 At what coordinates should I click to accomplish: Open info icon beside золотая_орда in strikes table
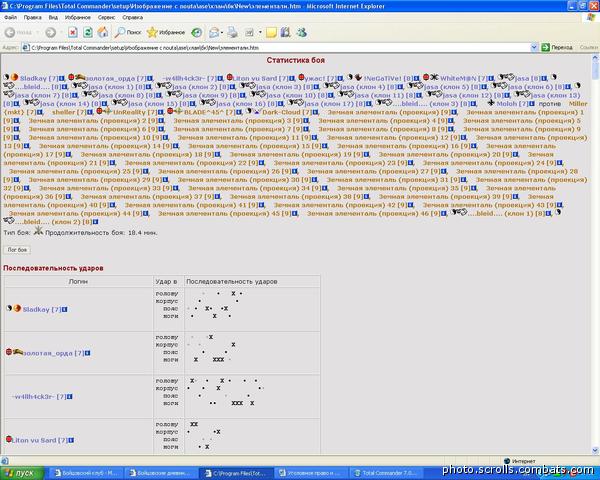coord(88,353)
